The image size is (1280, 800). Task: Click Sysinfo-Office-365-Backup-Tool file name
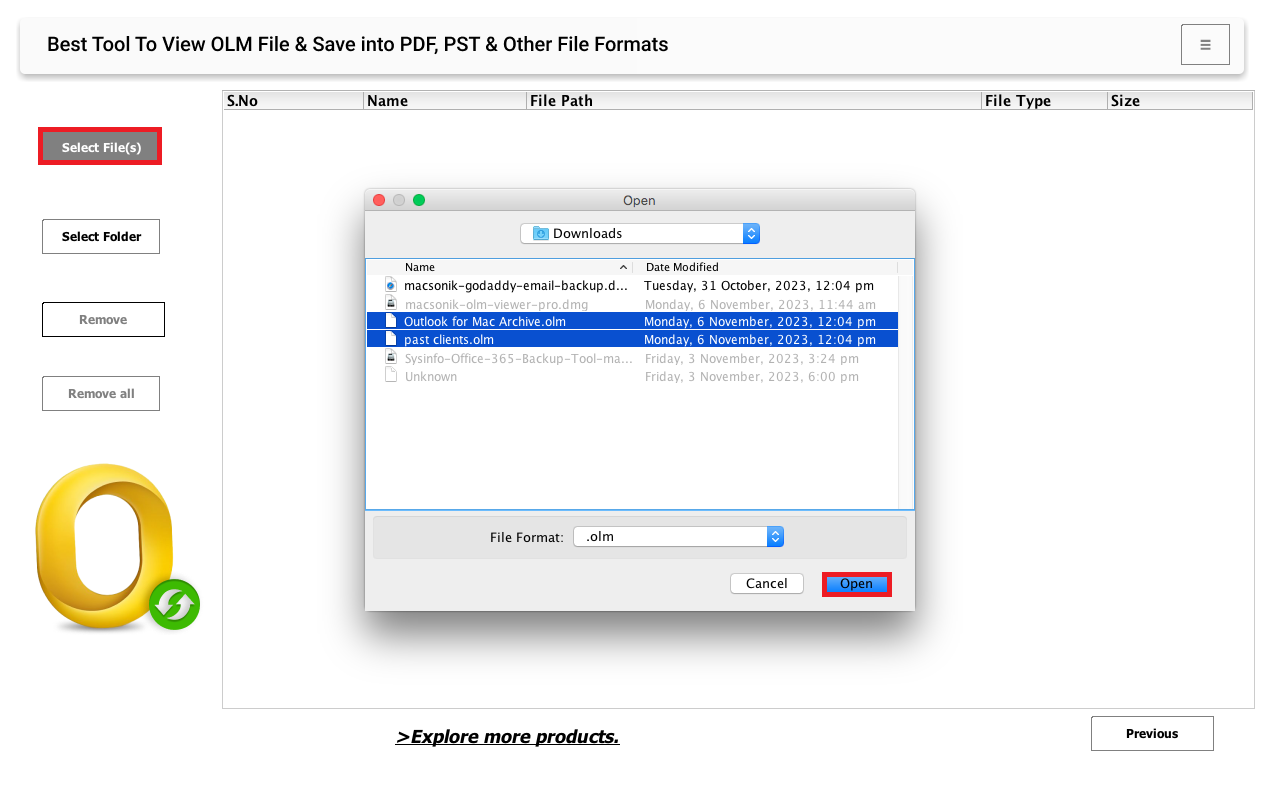click(518, 358)
